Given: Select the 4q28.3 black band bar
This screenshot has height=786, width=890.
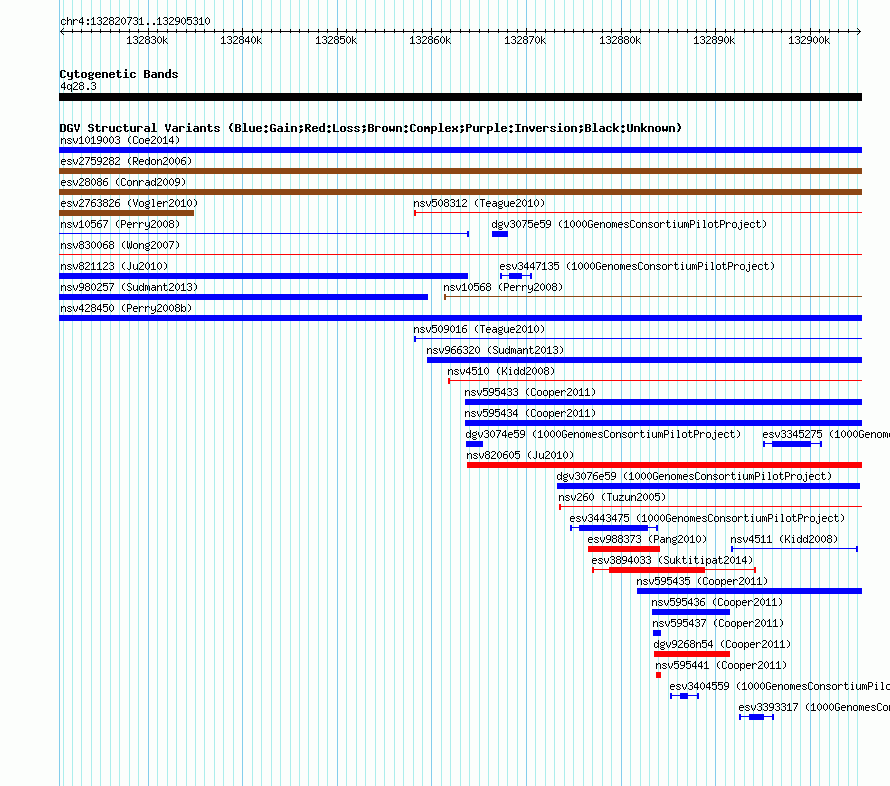Looking at the screenshot, I should (x=460, y=97).
